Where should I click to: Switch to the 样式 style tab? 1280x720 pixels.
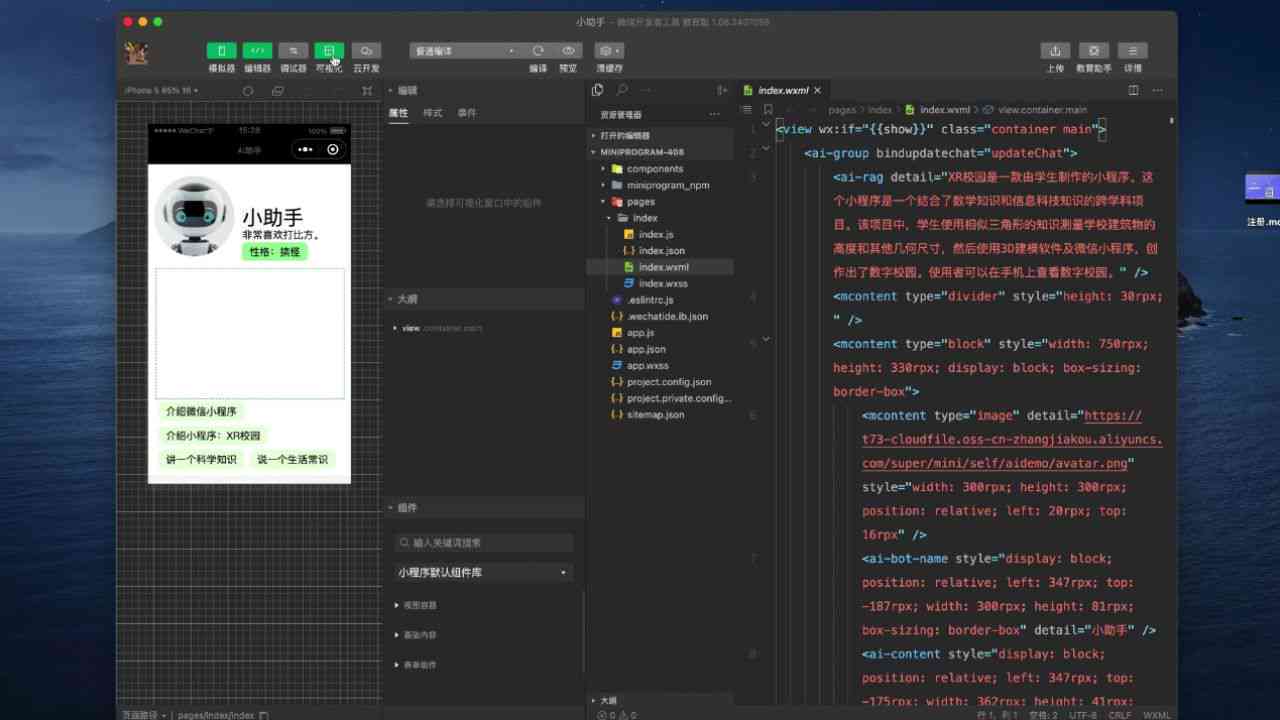pos(432,113)
